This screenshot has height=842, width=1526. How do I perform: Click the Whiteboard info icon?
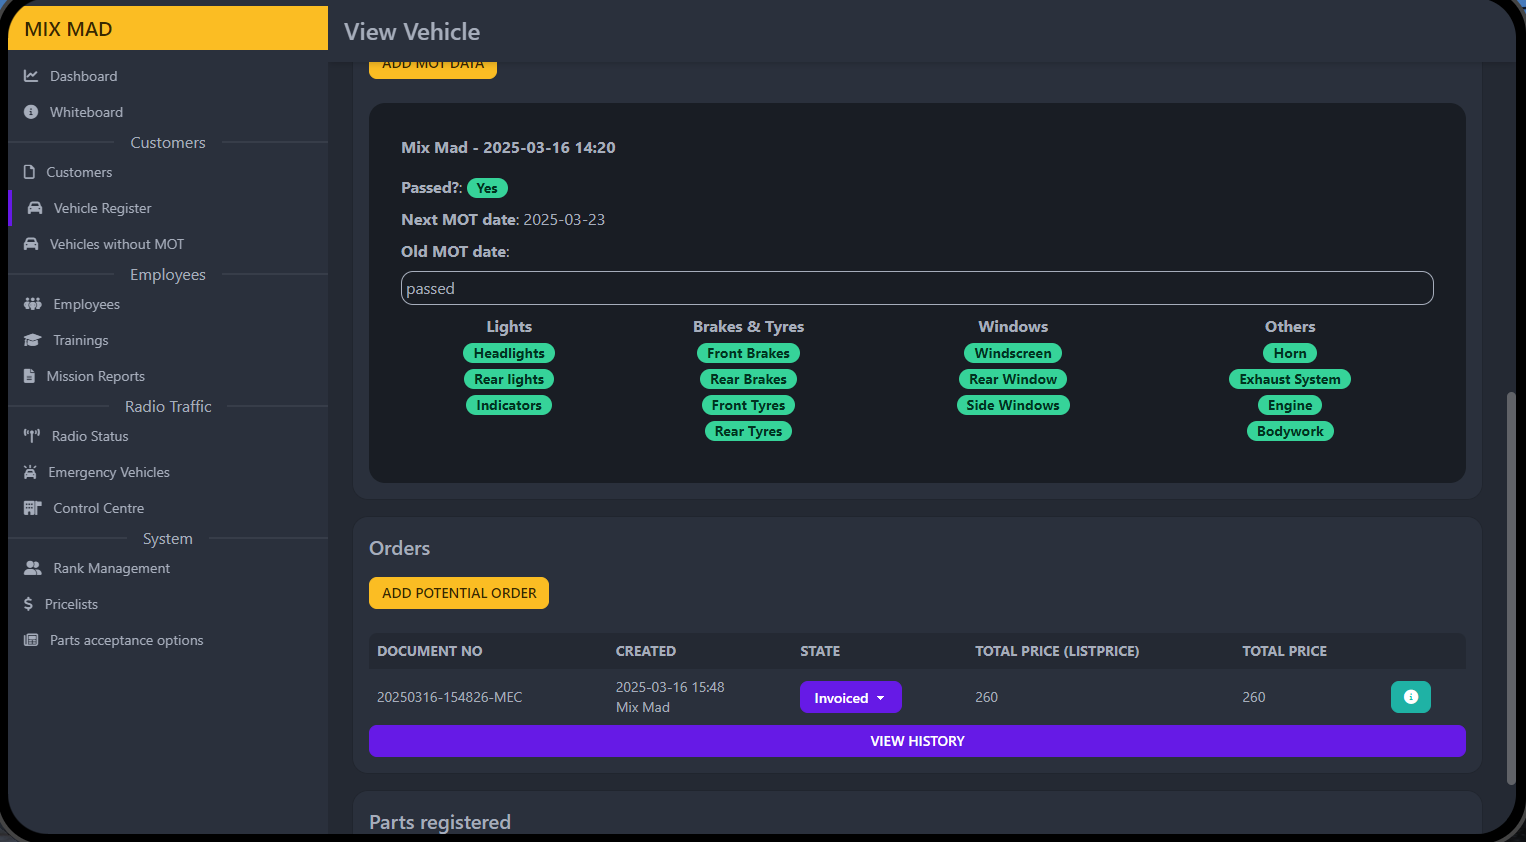[31, 112]
